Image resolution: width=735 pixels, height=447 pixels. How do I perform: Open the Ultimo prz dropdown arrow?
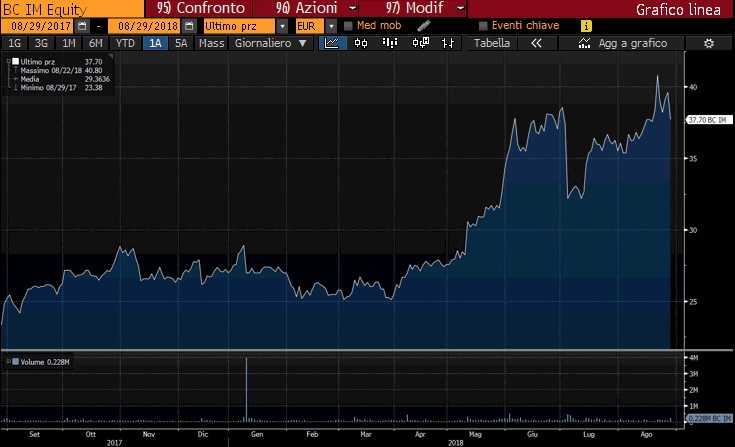tap(282, 26)
